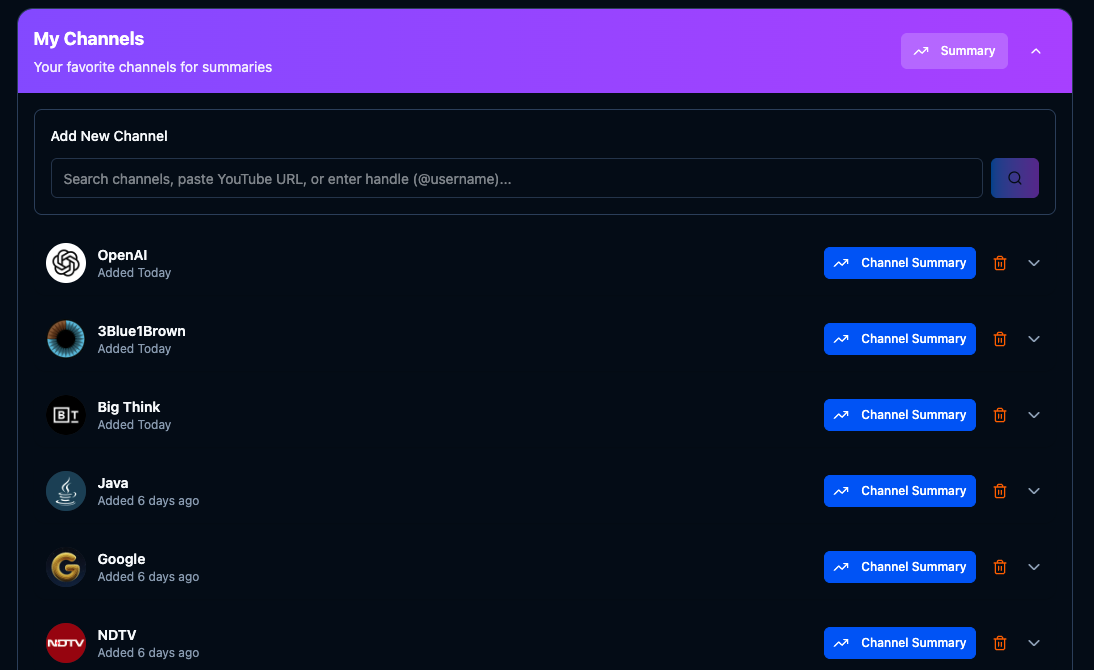
Task: Click the Google channel name
Action: point(121,560)
